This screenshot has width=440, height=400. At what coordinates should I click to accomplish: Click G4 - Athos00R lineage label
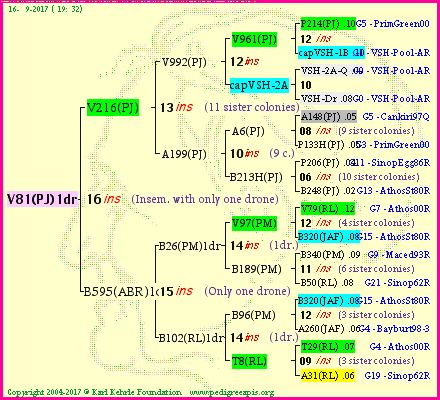(400, 347)
